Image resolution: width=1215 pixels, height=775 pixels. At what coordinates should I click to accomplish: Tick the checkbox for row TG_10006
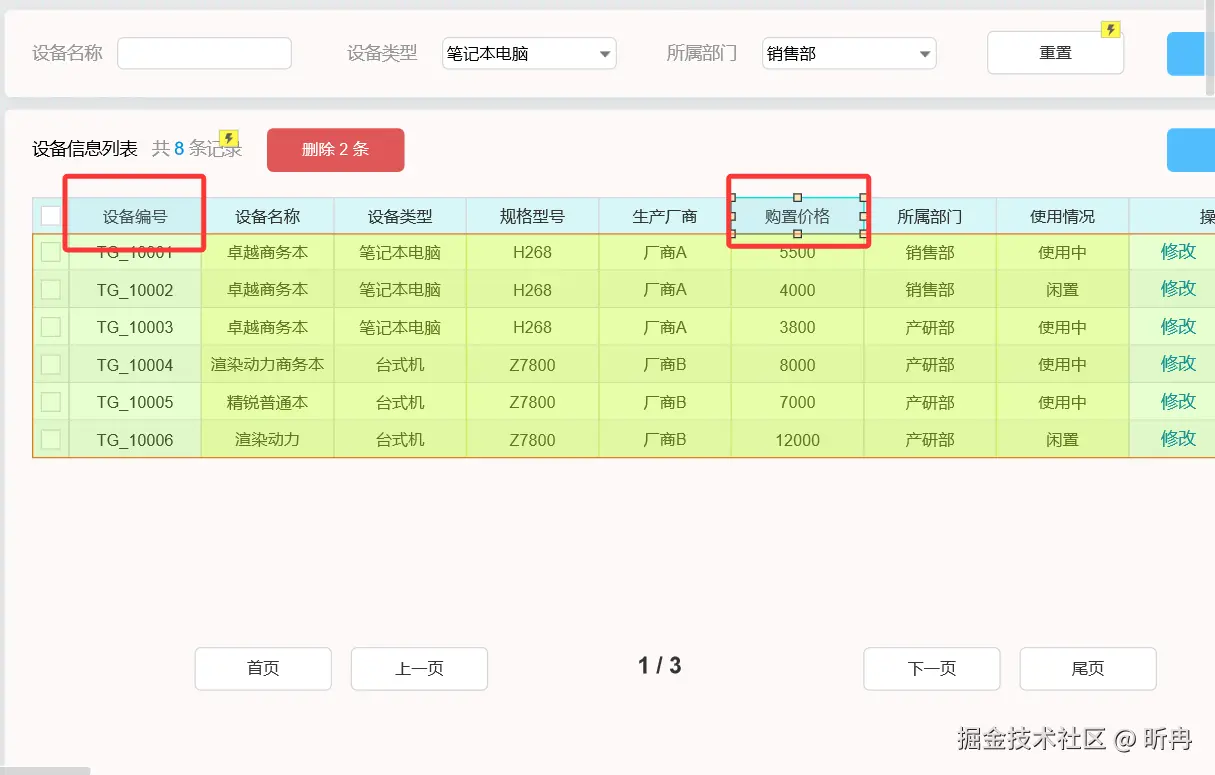(50, 440)
